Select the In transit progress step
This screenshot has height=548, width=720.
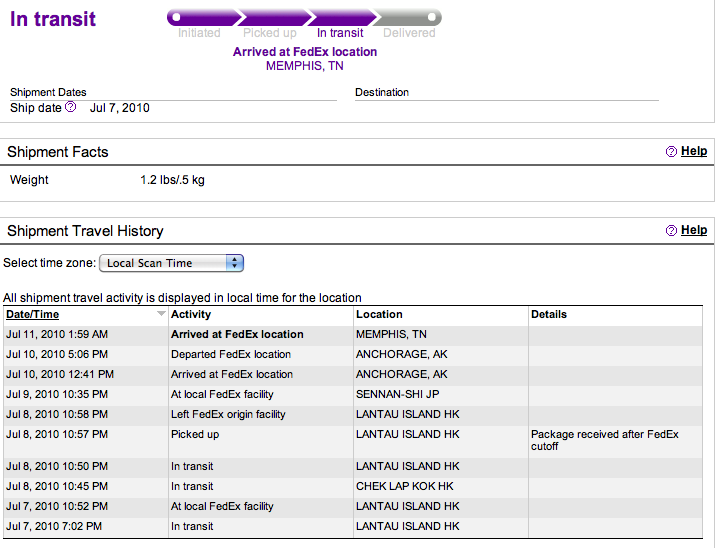[340, 33]
